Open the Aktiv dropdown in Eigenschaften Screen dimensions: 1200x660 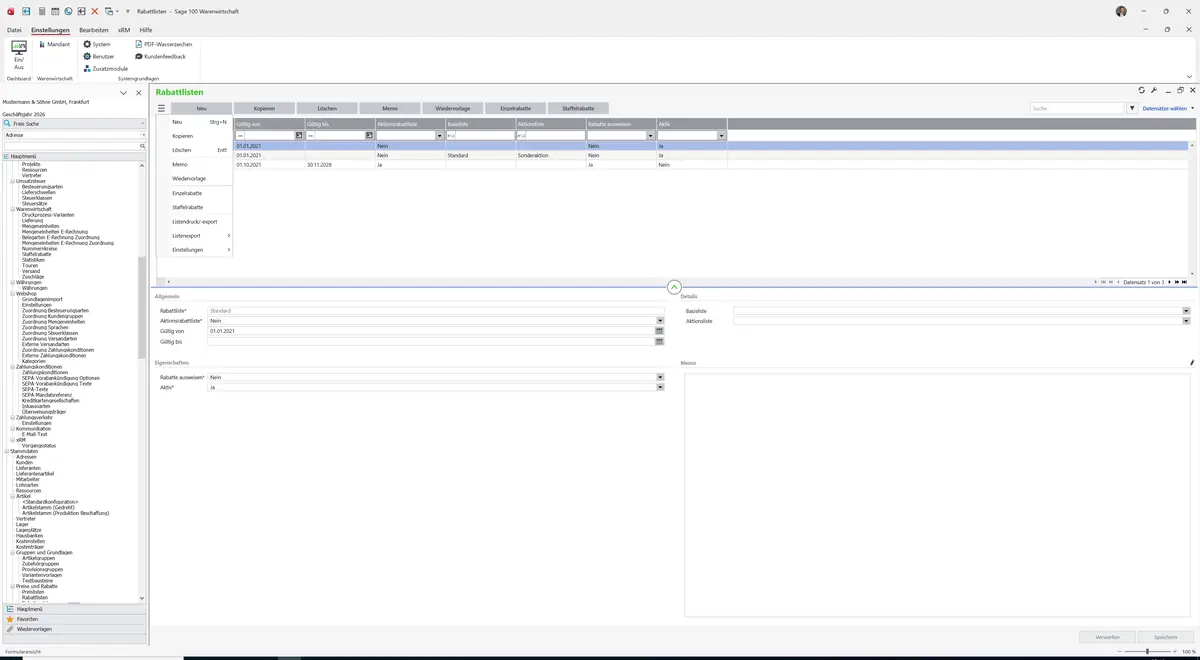click(x=660, y=387)
